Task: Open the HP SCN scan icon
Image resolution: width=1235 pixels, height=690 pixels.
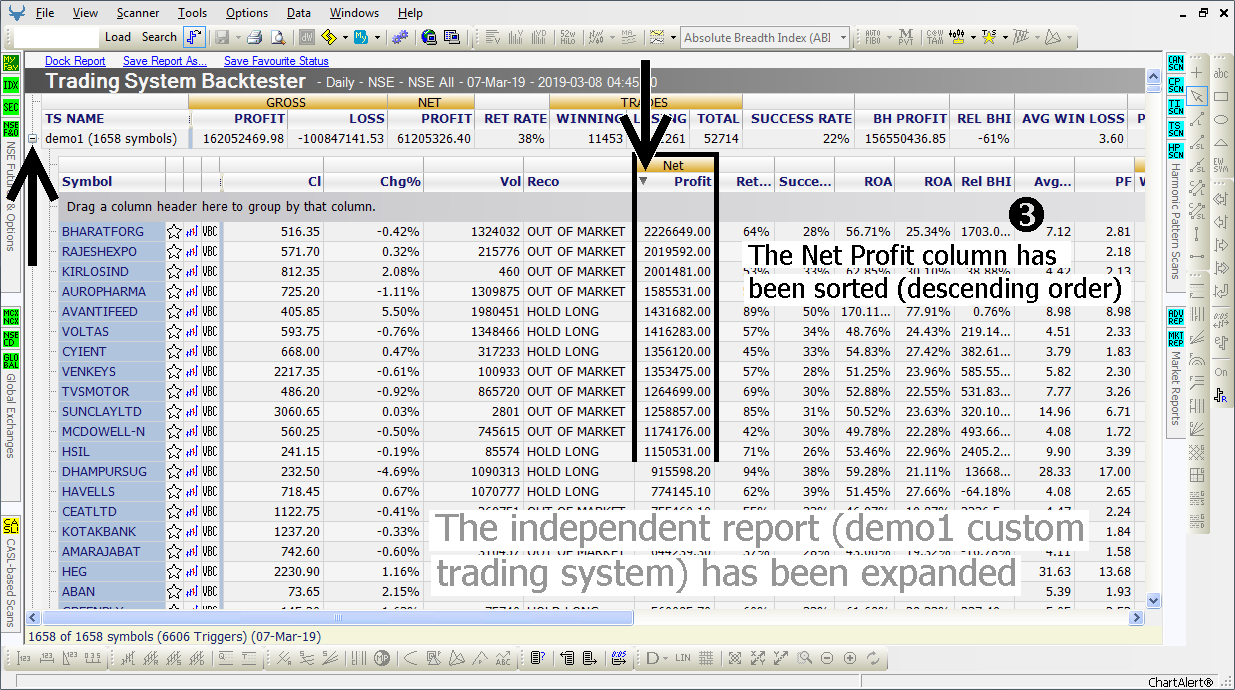Action: tap(1175, 150)
